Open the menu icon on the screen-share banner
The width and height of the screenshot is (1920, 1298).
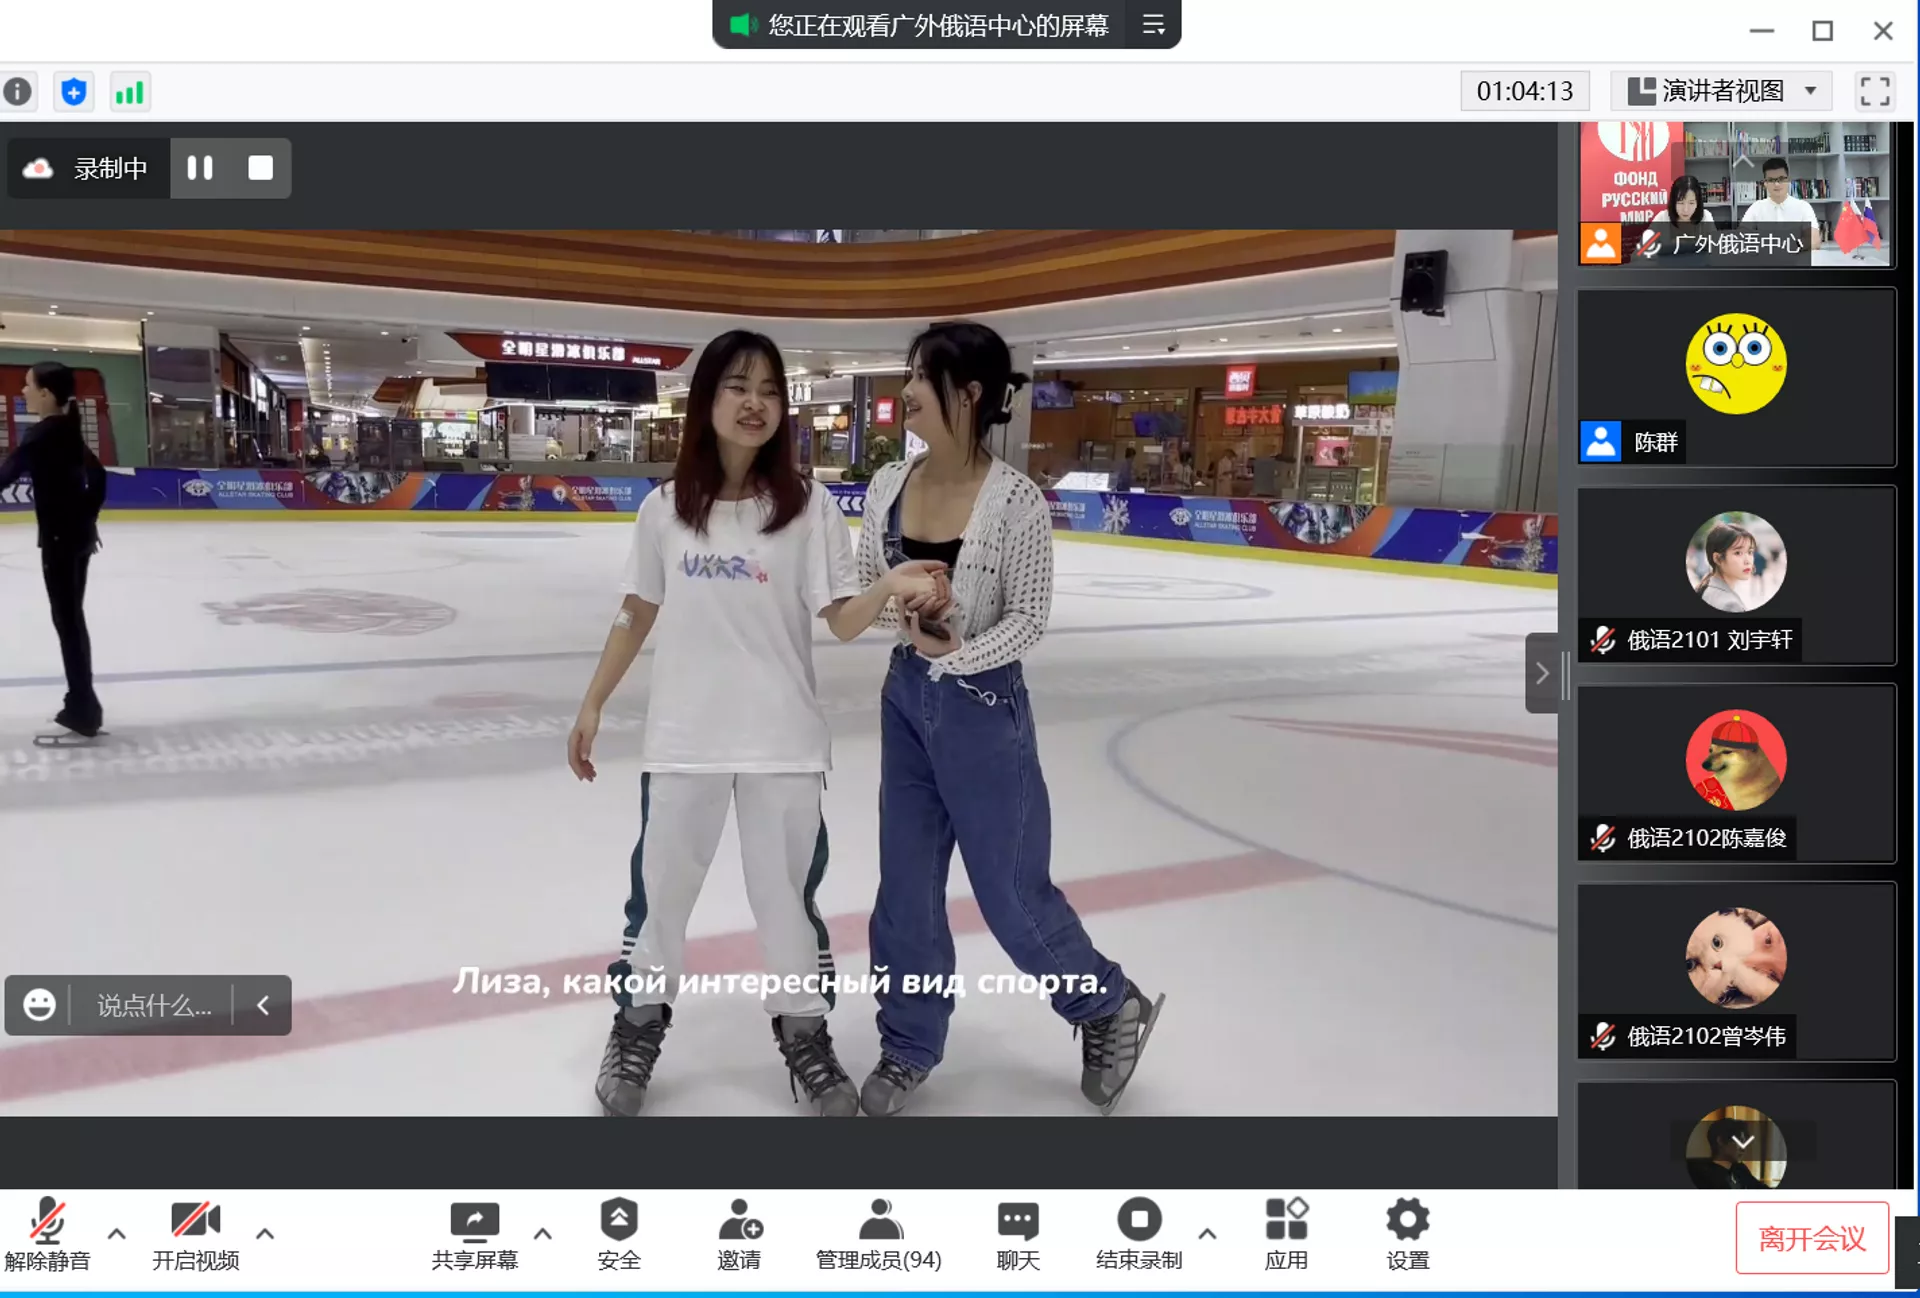click(x=1154, y=24)
